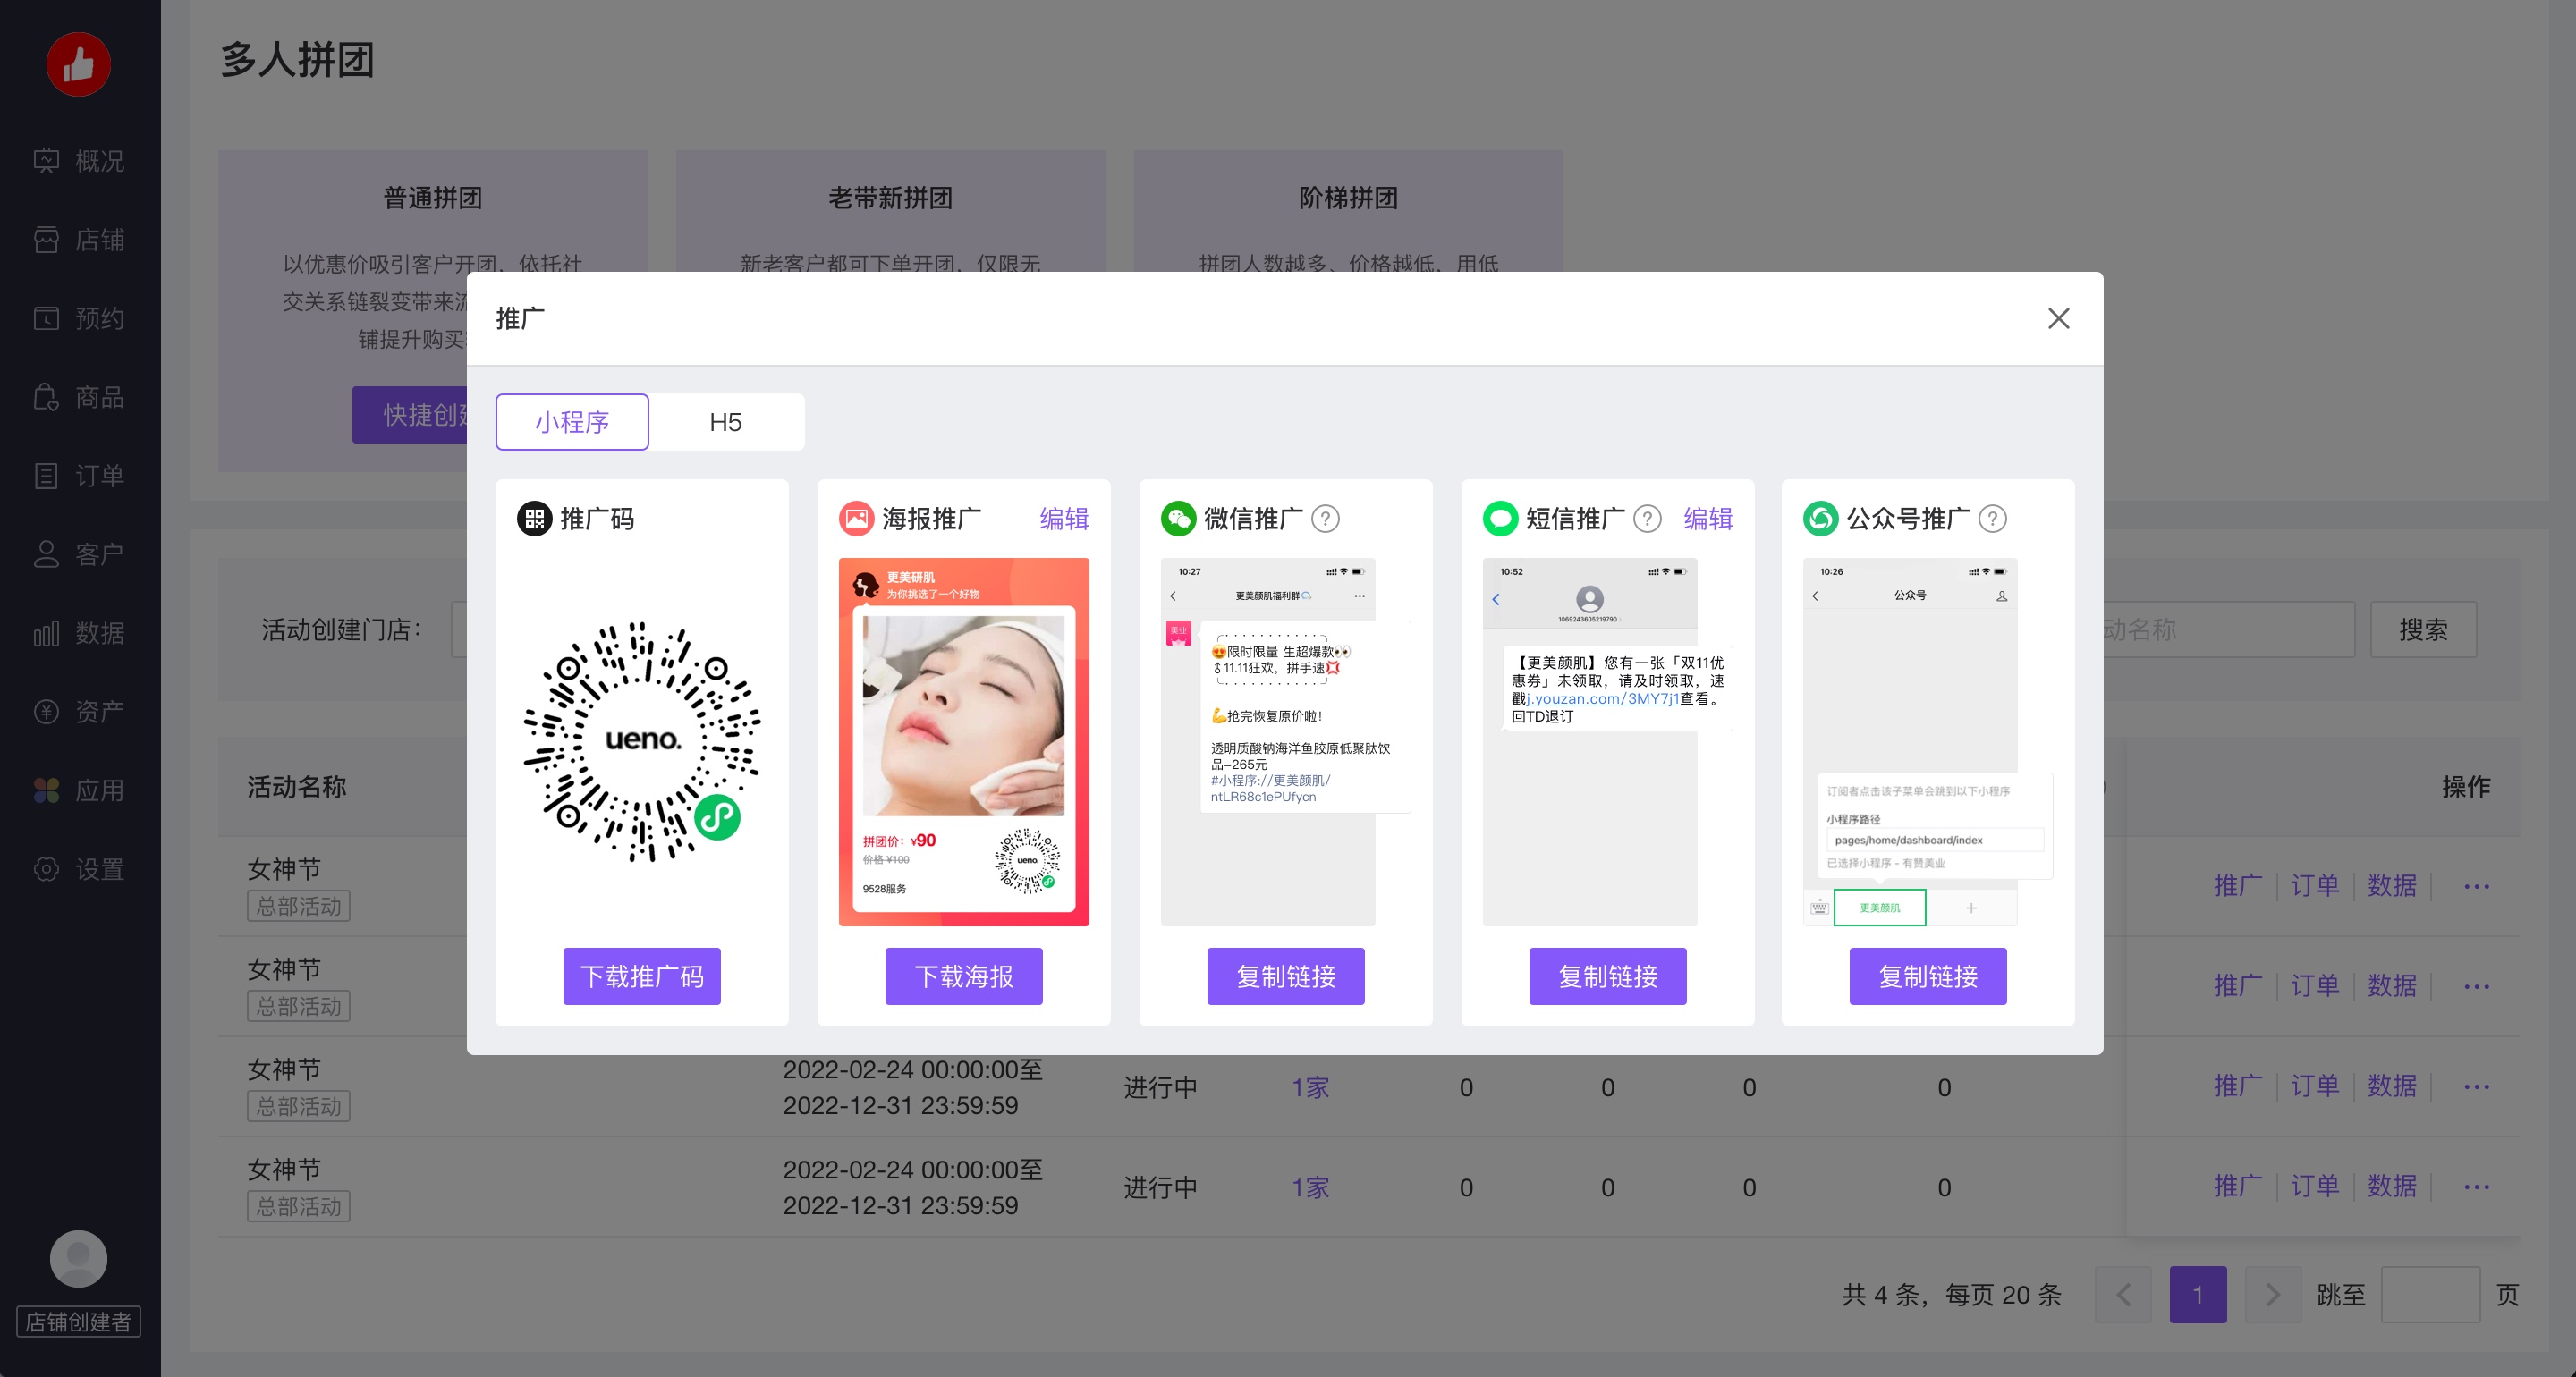Screen dimensions: 2576x1377
Task: Close the 推广 dialog
Action: pos(2058,318)
